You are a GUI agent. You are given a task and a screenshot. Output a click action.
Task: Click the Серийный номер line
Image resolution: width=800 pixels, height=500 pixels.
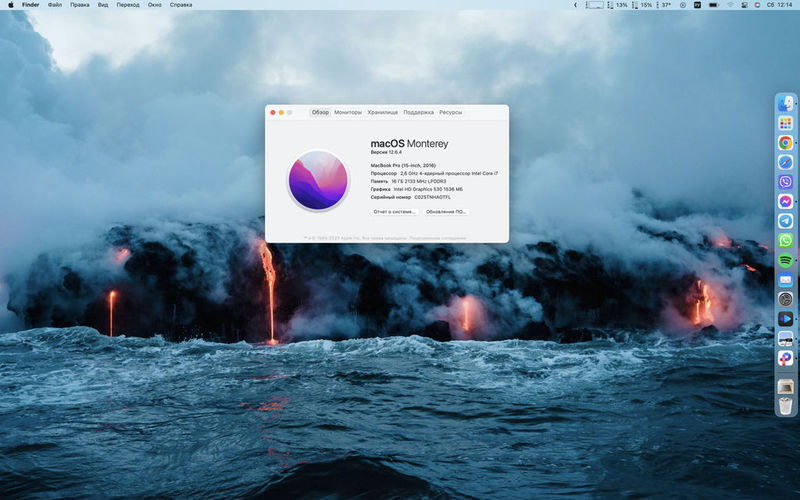tap(411, 197)
